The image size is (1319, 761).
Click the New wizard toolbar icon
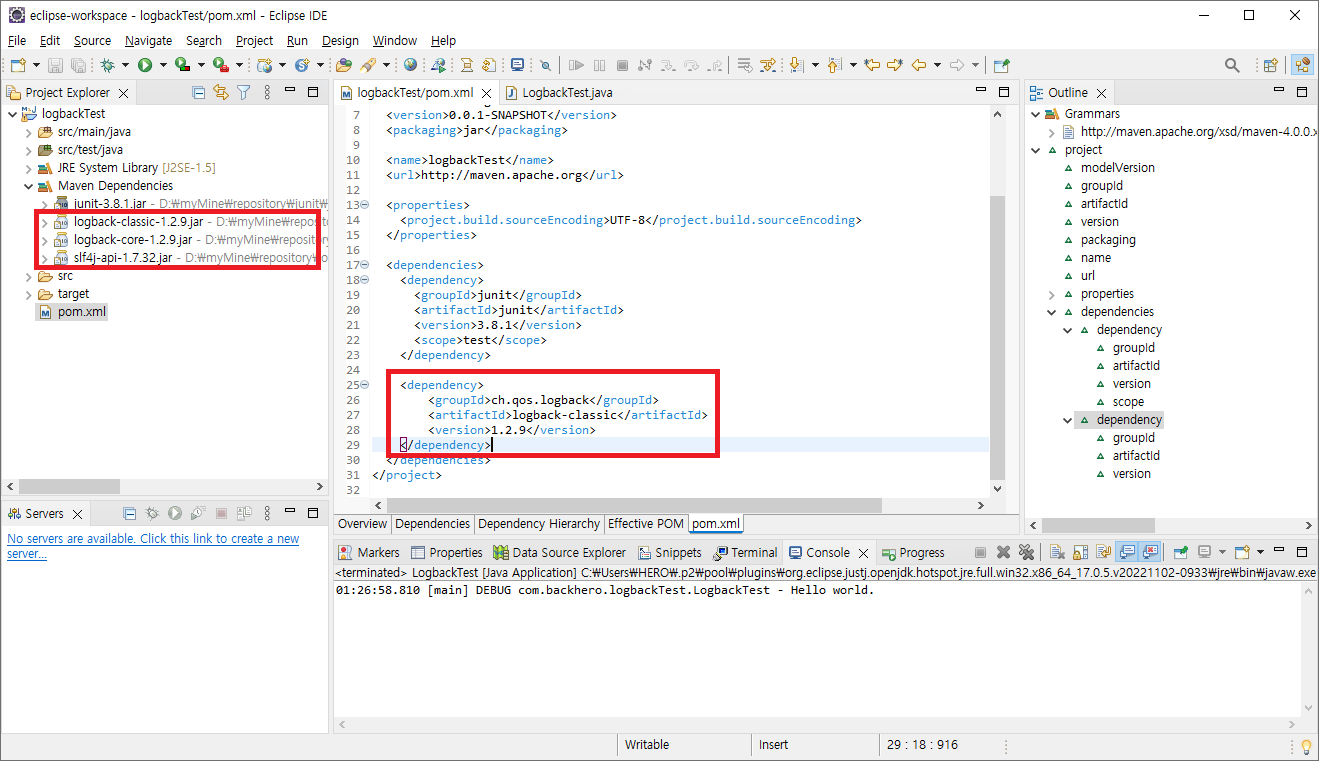tap(18, 65)
